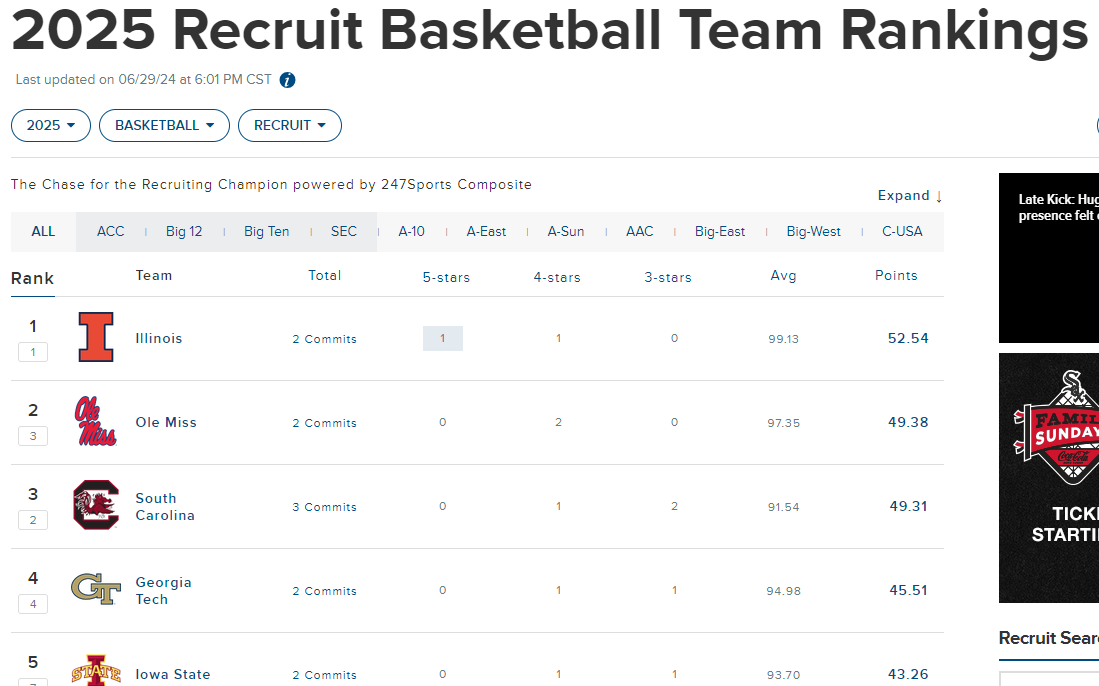Image resolution: width=1099 pixels, height=686 pixels.
Task: Click Illinois highlighted 5-stars count
Action: click(x=442, y=338)
